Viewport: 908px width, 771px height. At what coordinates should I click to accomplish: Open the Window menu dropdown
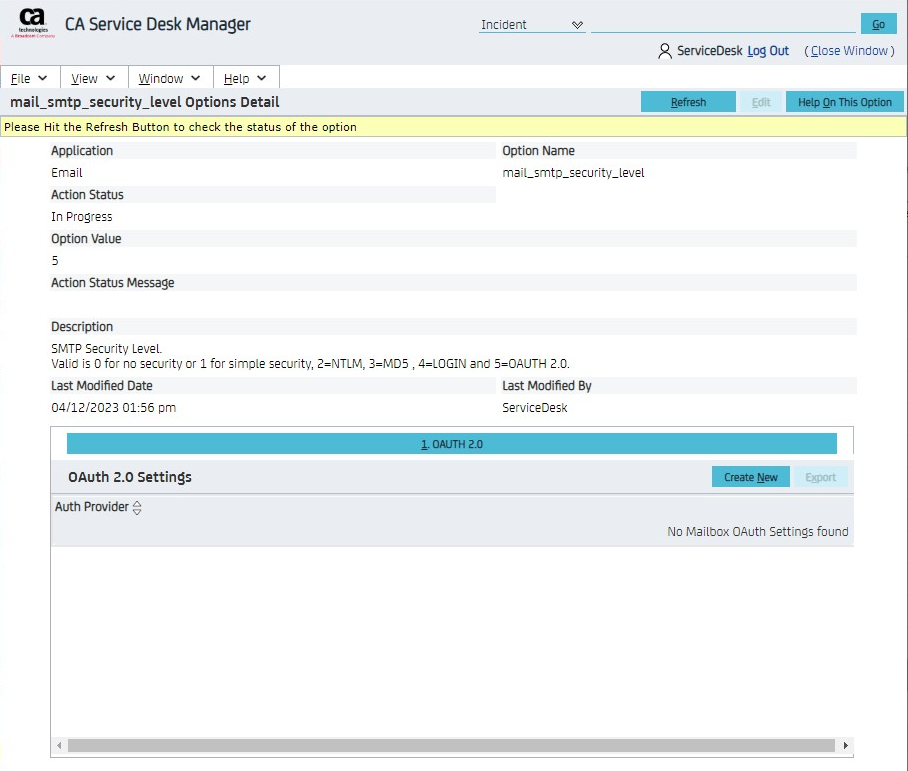169,78
